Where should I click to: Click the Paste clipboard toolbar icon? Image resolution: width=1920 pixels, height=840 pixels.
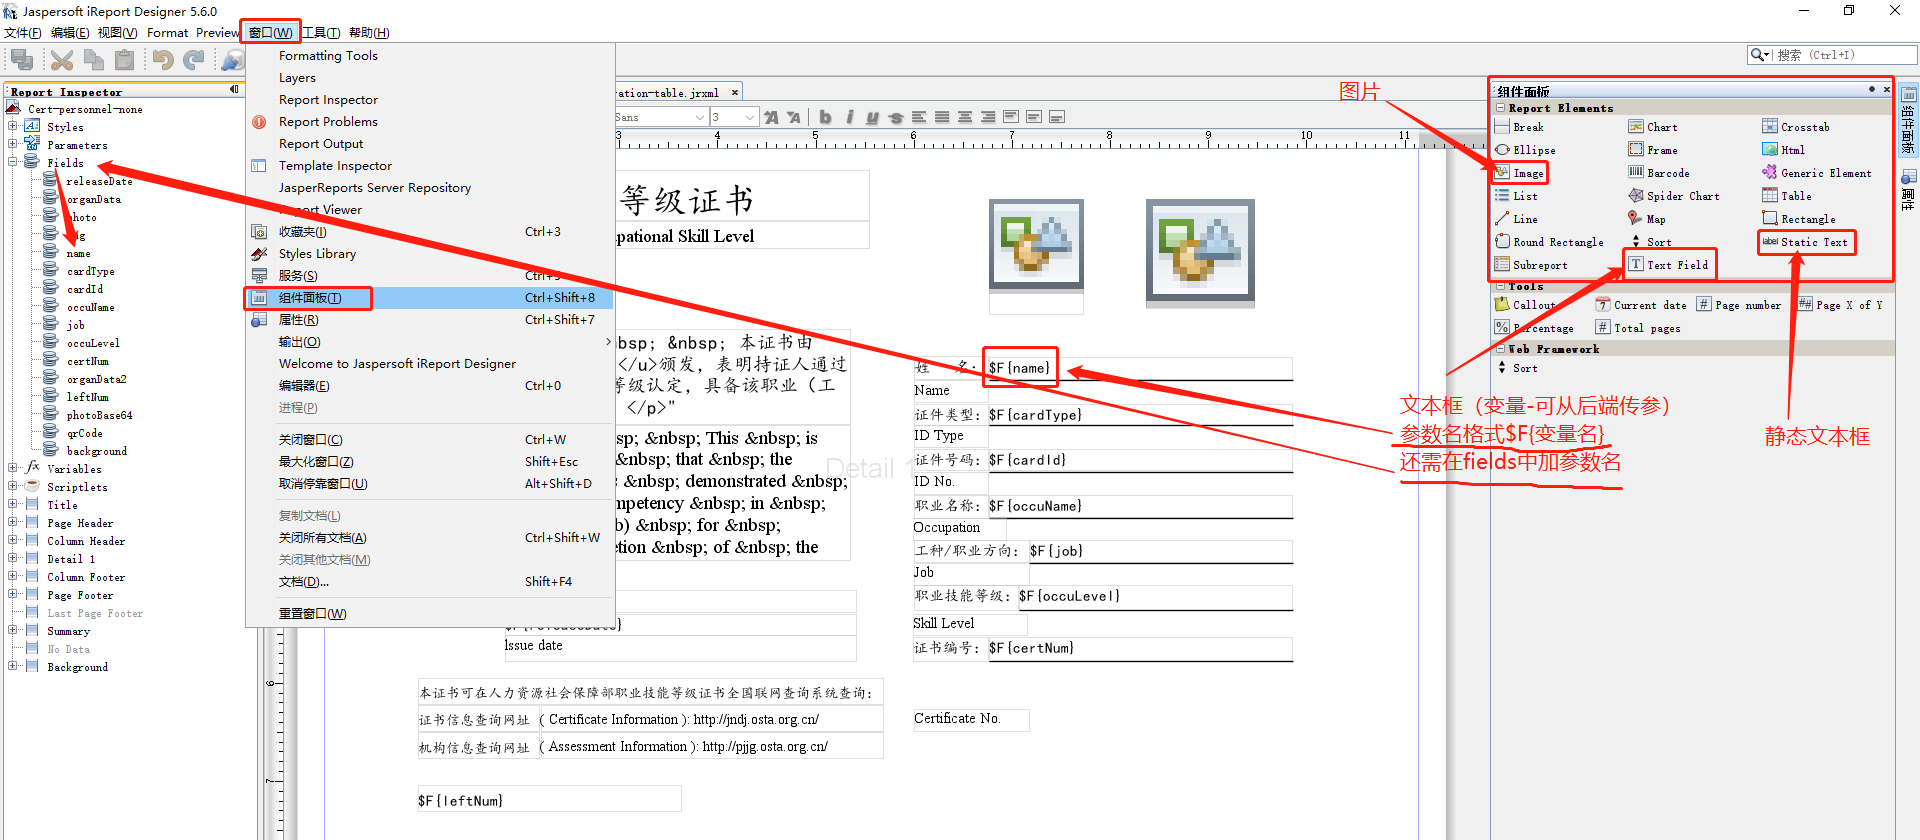pos(125,61)
